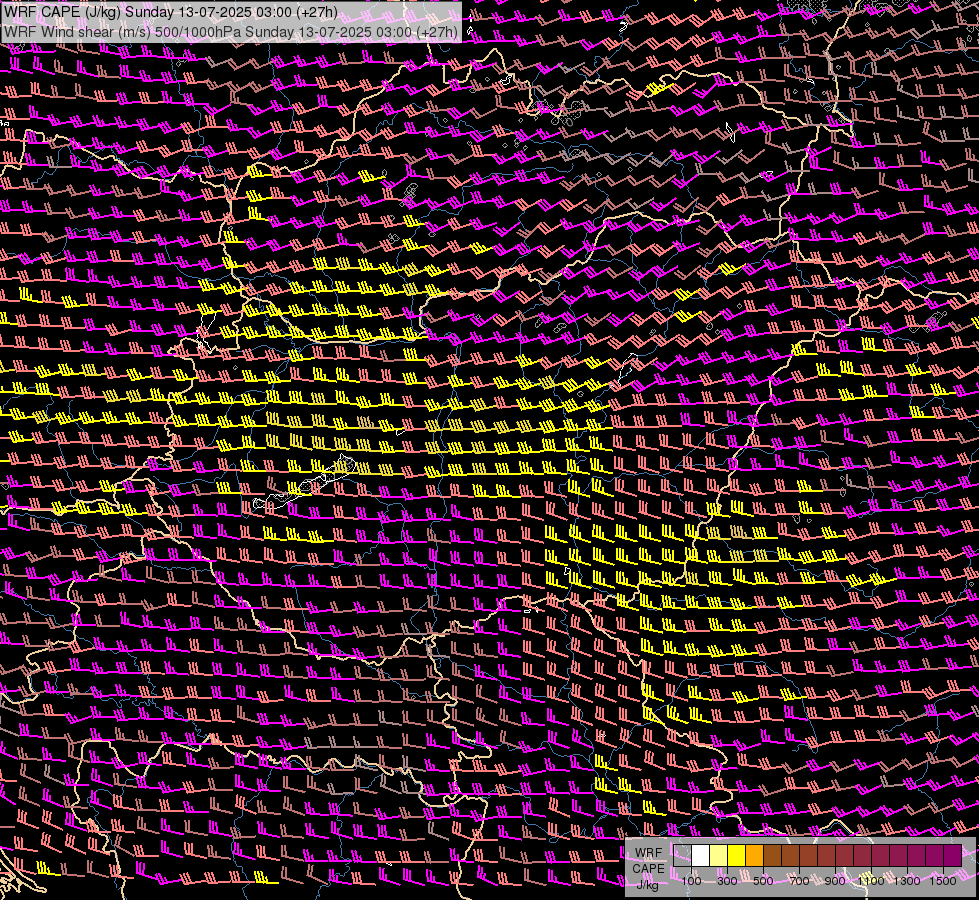The width and height of the screenshot is (979, 900).
Task: Select the last purple legend swatch
Action: pyautogui.click(x=953, y=856)
